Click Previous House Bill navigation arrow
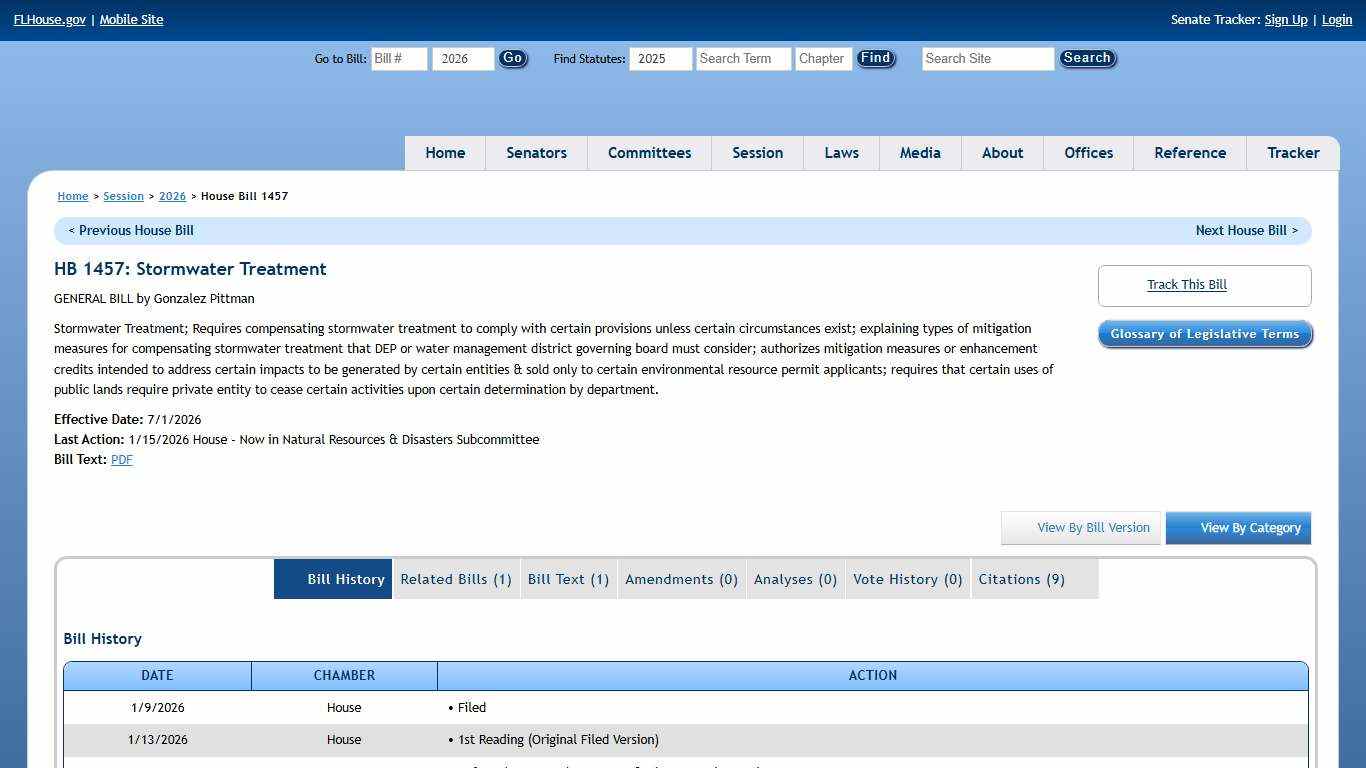 (x=130, y=230)
